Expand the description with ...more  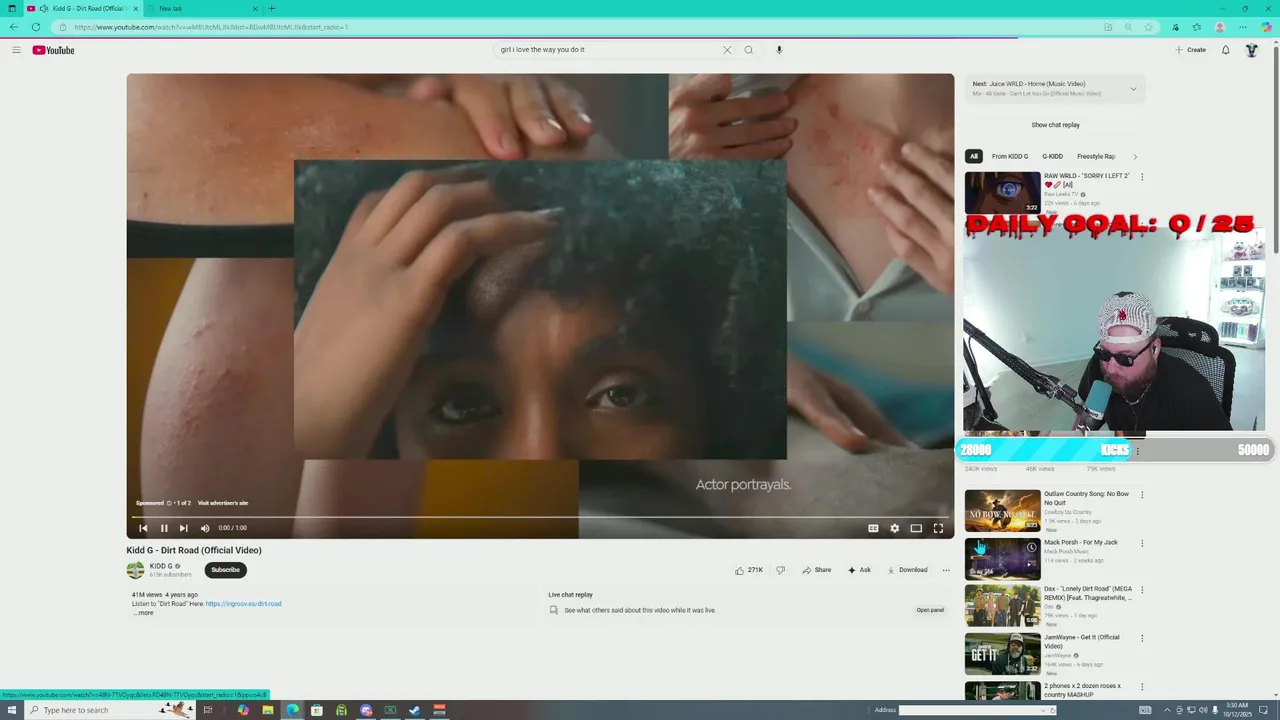(144, 613)
